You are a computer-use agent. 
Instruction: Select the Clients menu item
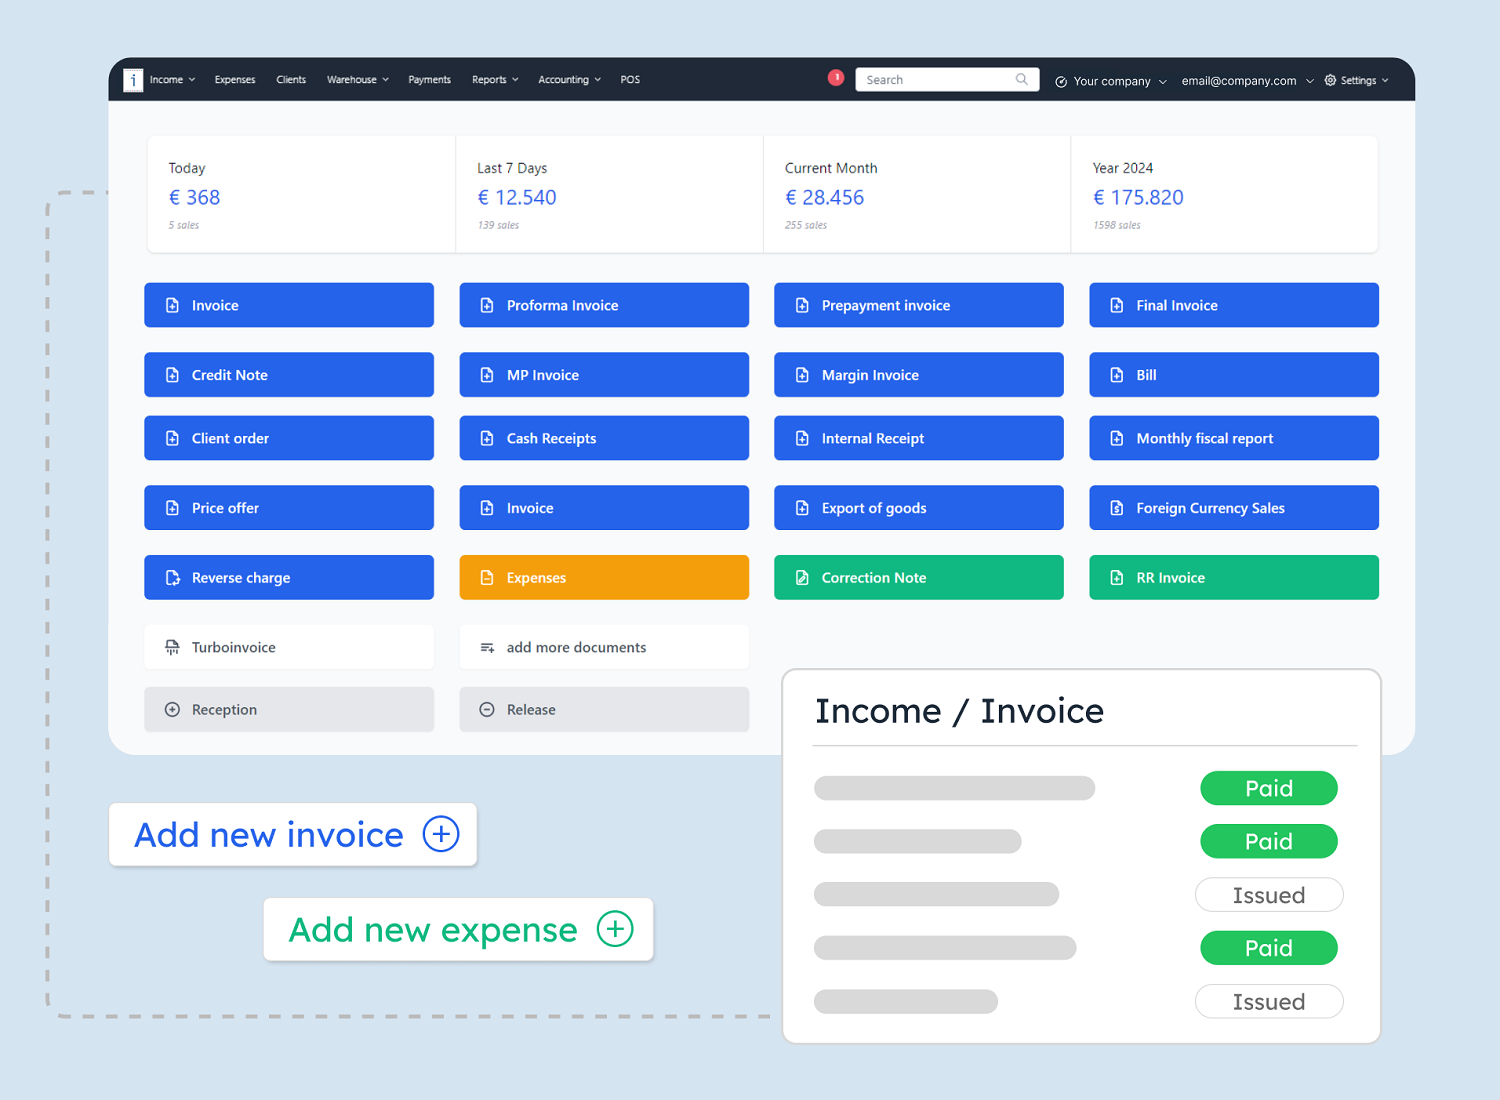[291, 79]
